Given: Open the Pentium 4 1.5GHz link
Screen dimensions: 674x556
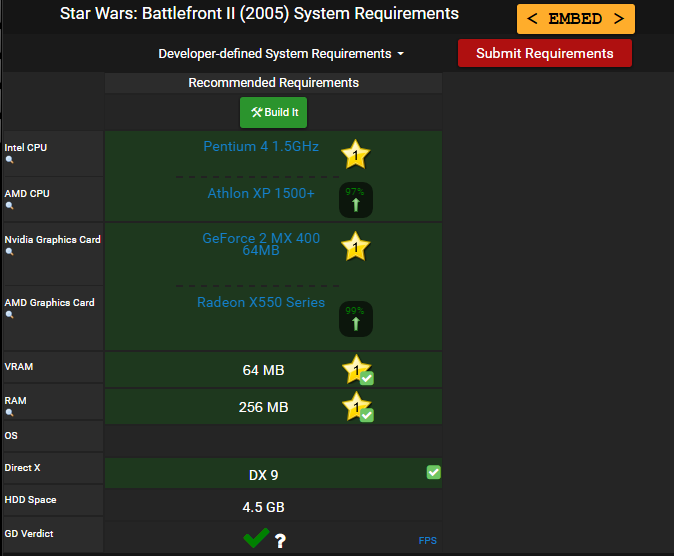Looking at the screenshot, I should pos(261,147).
